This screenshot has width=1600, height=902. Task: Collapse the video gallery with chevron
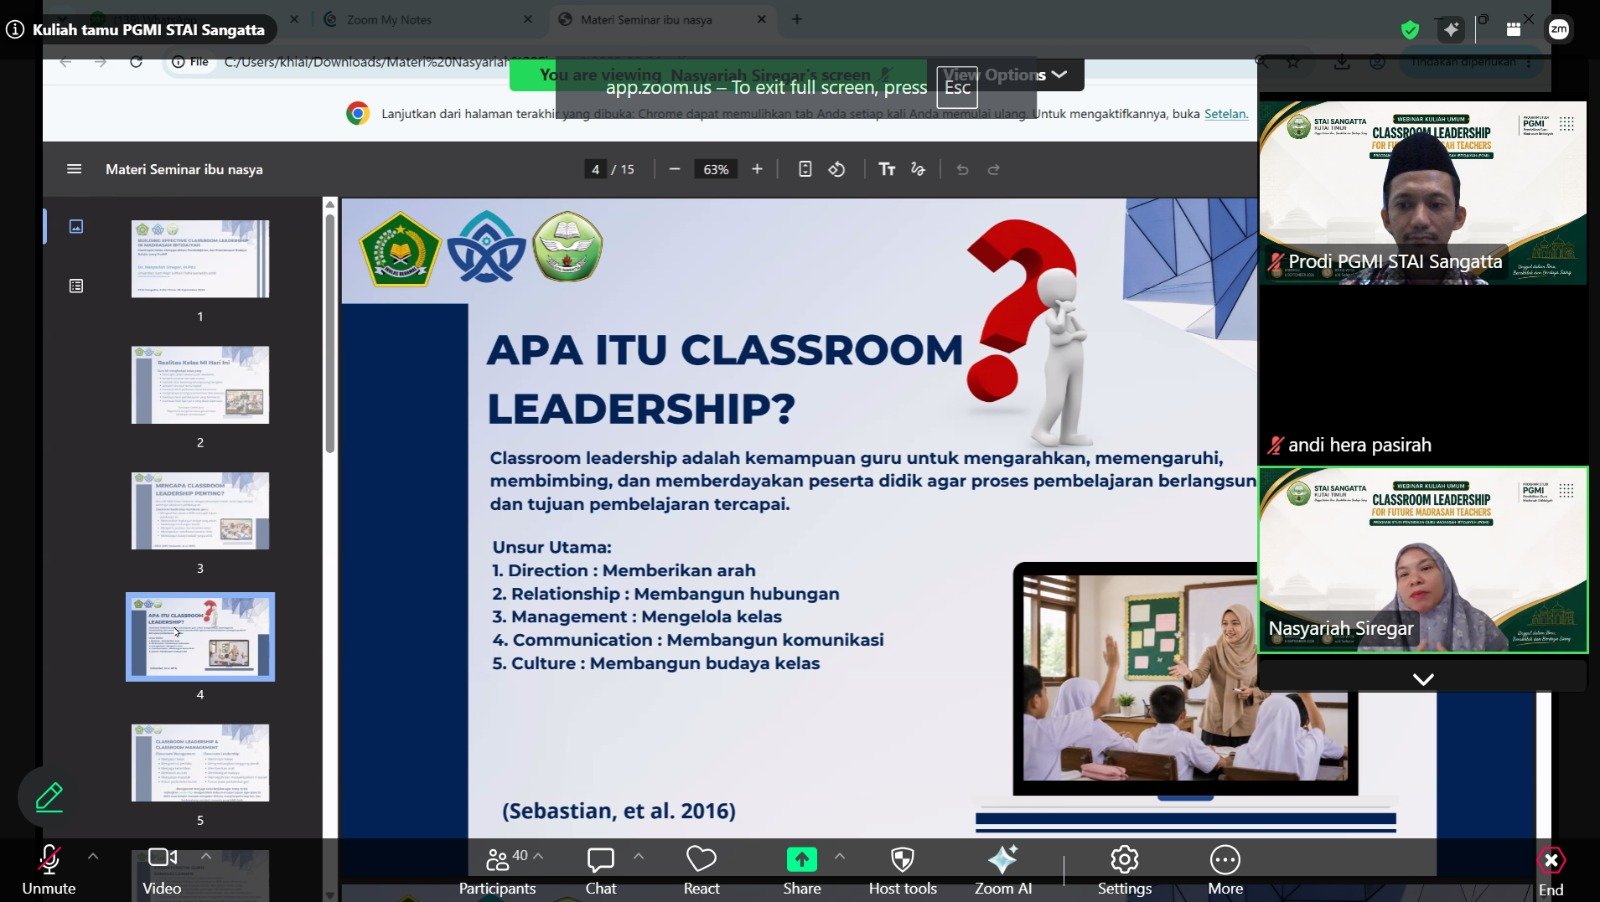coord(1423,679)
